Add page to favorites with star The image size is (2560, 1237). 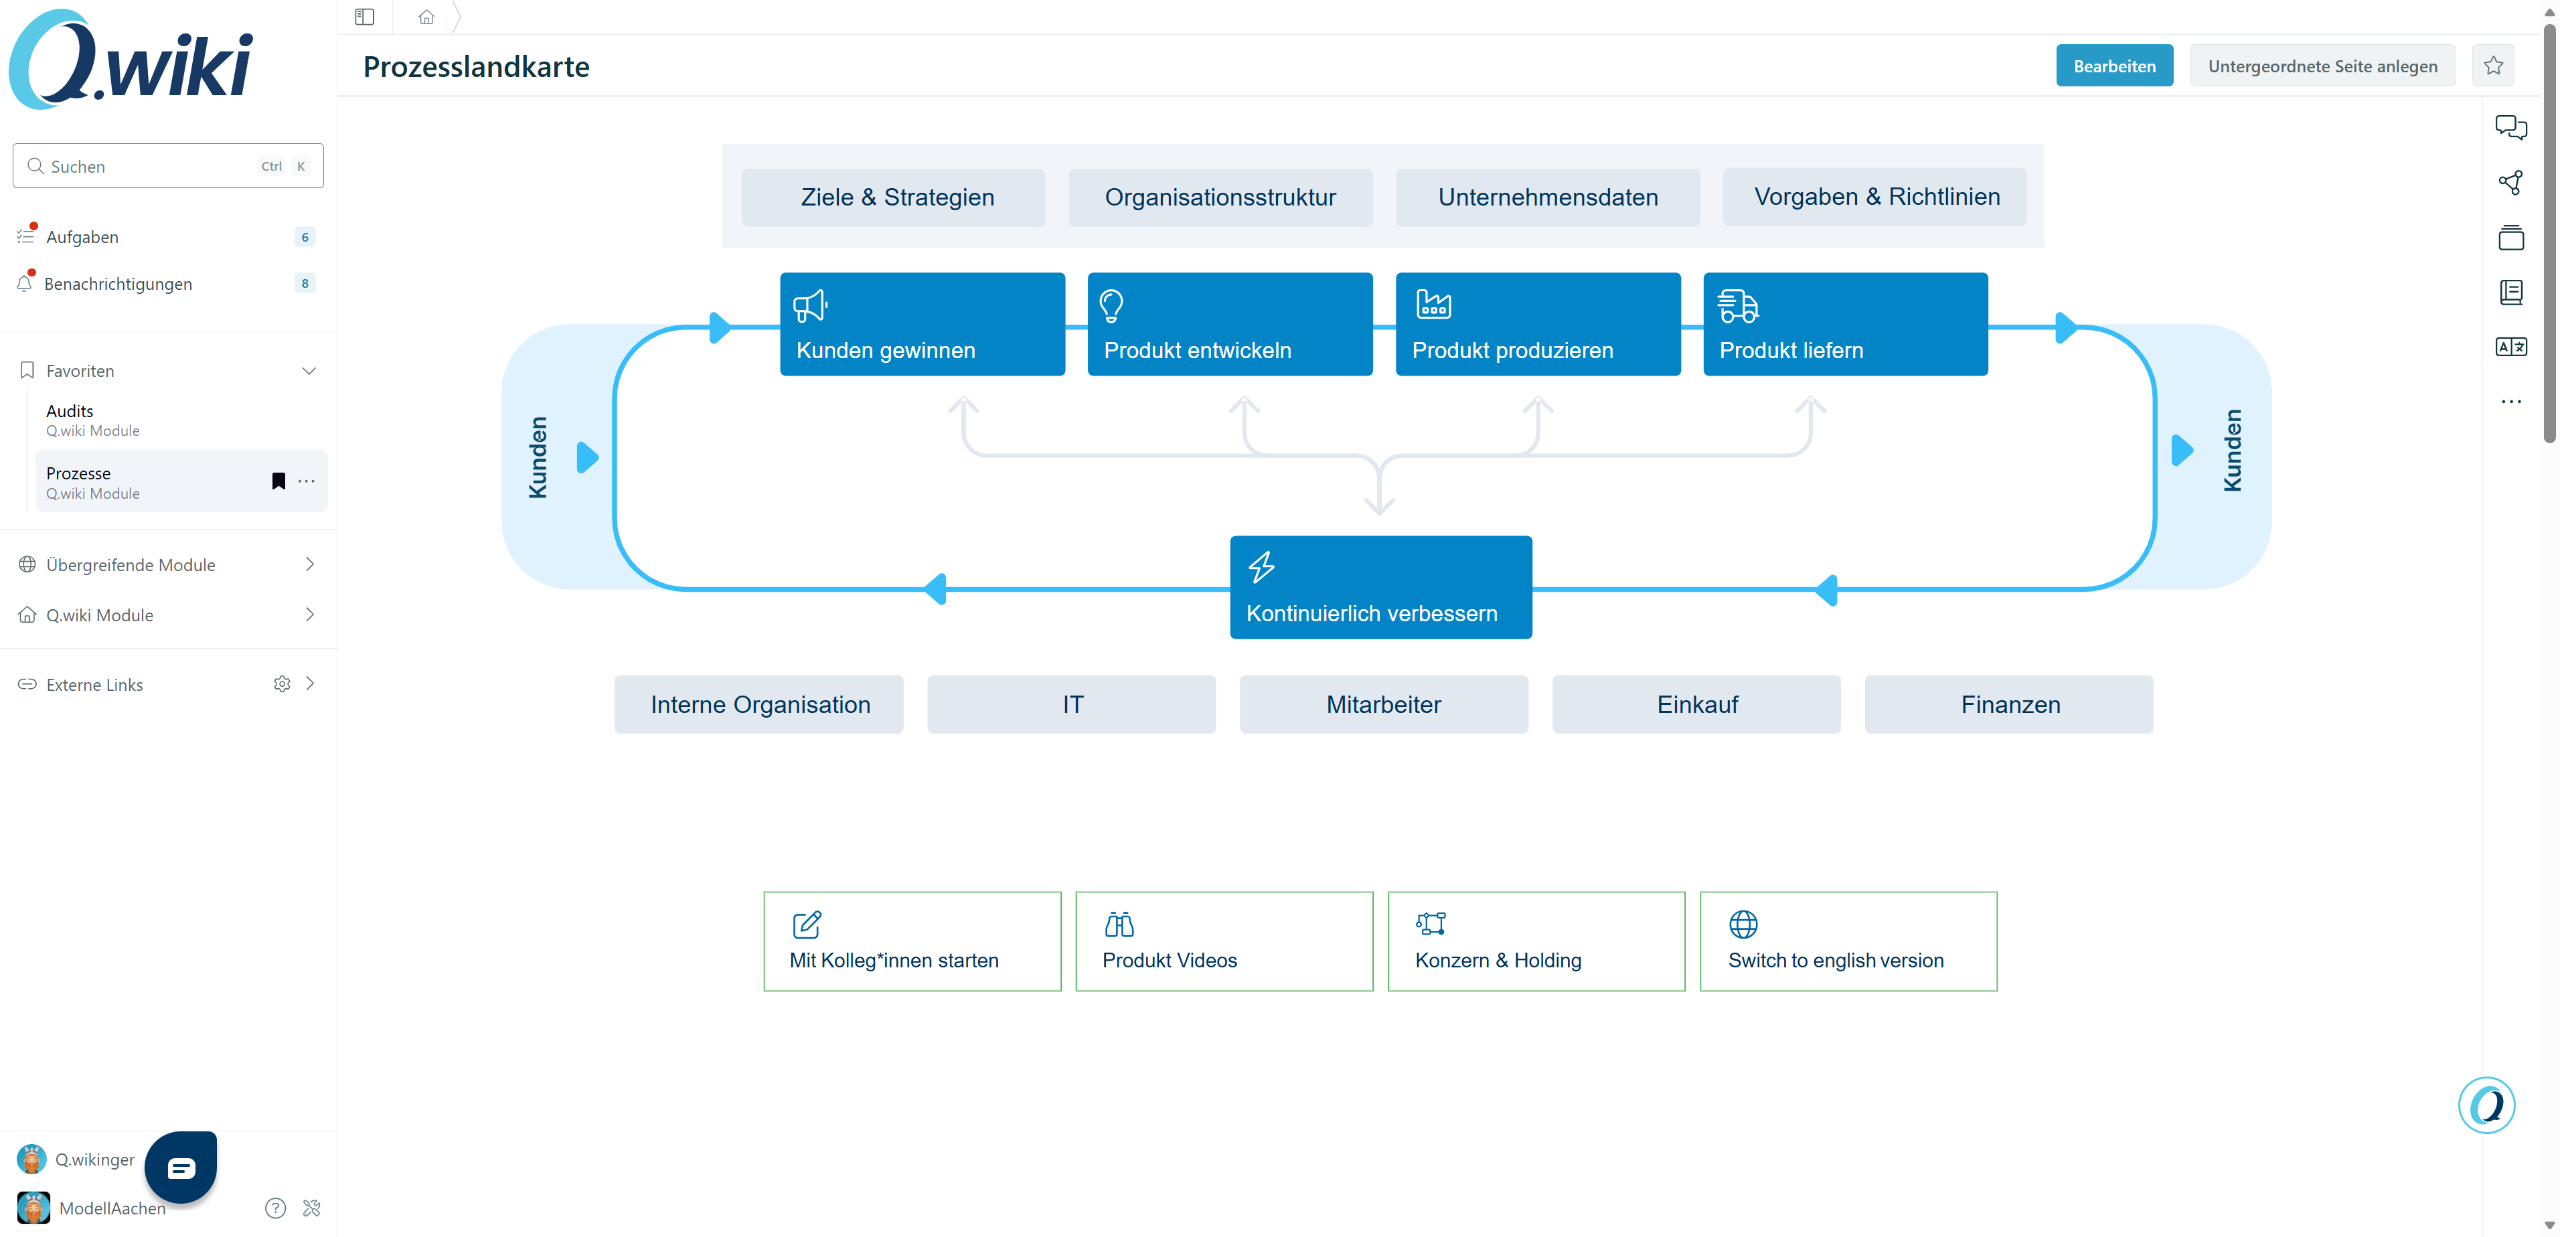coord(2493,66)
